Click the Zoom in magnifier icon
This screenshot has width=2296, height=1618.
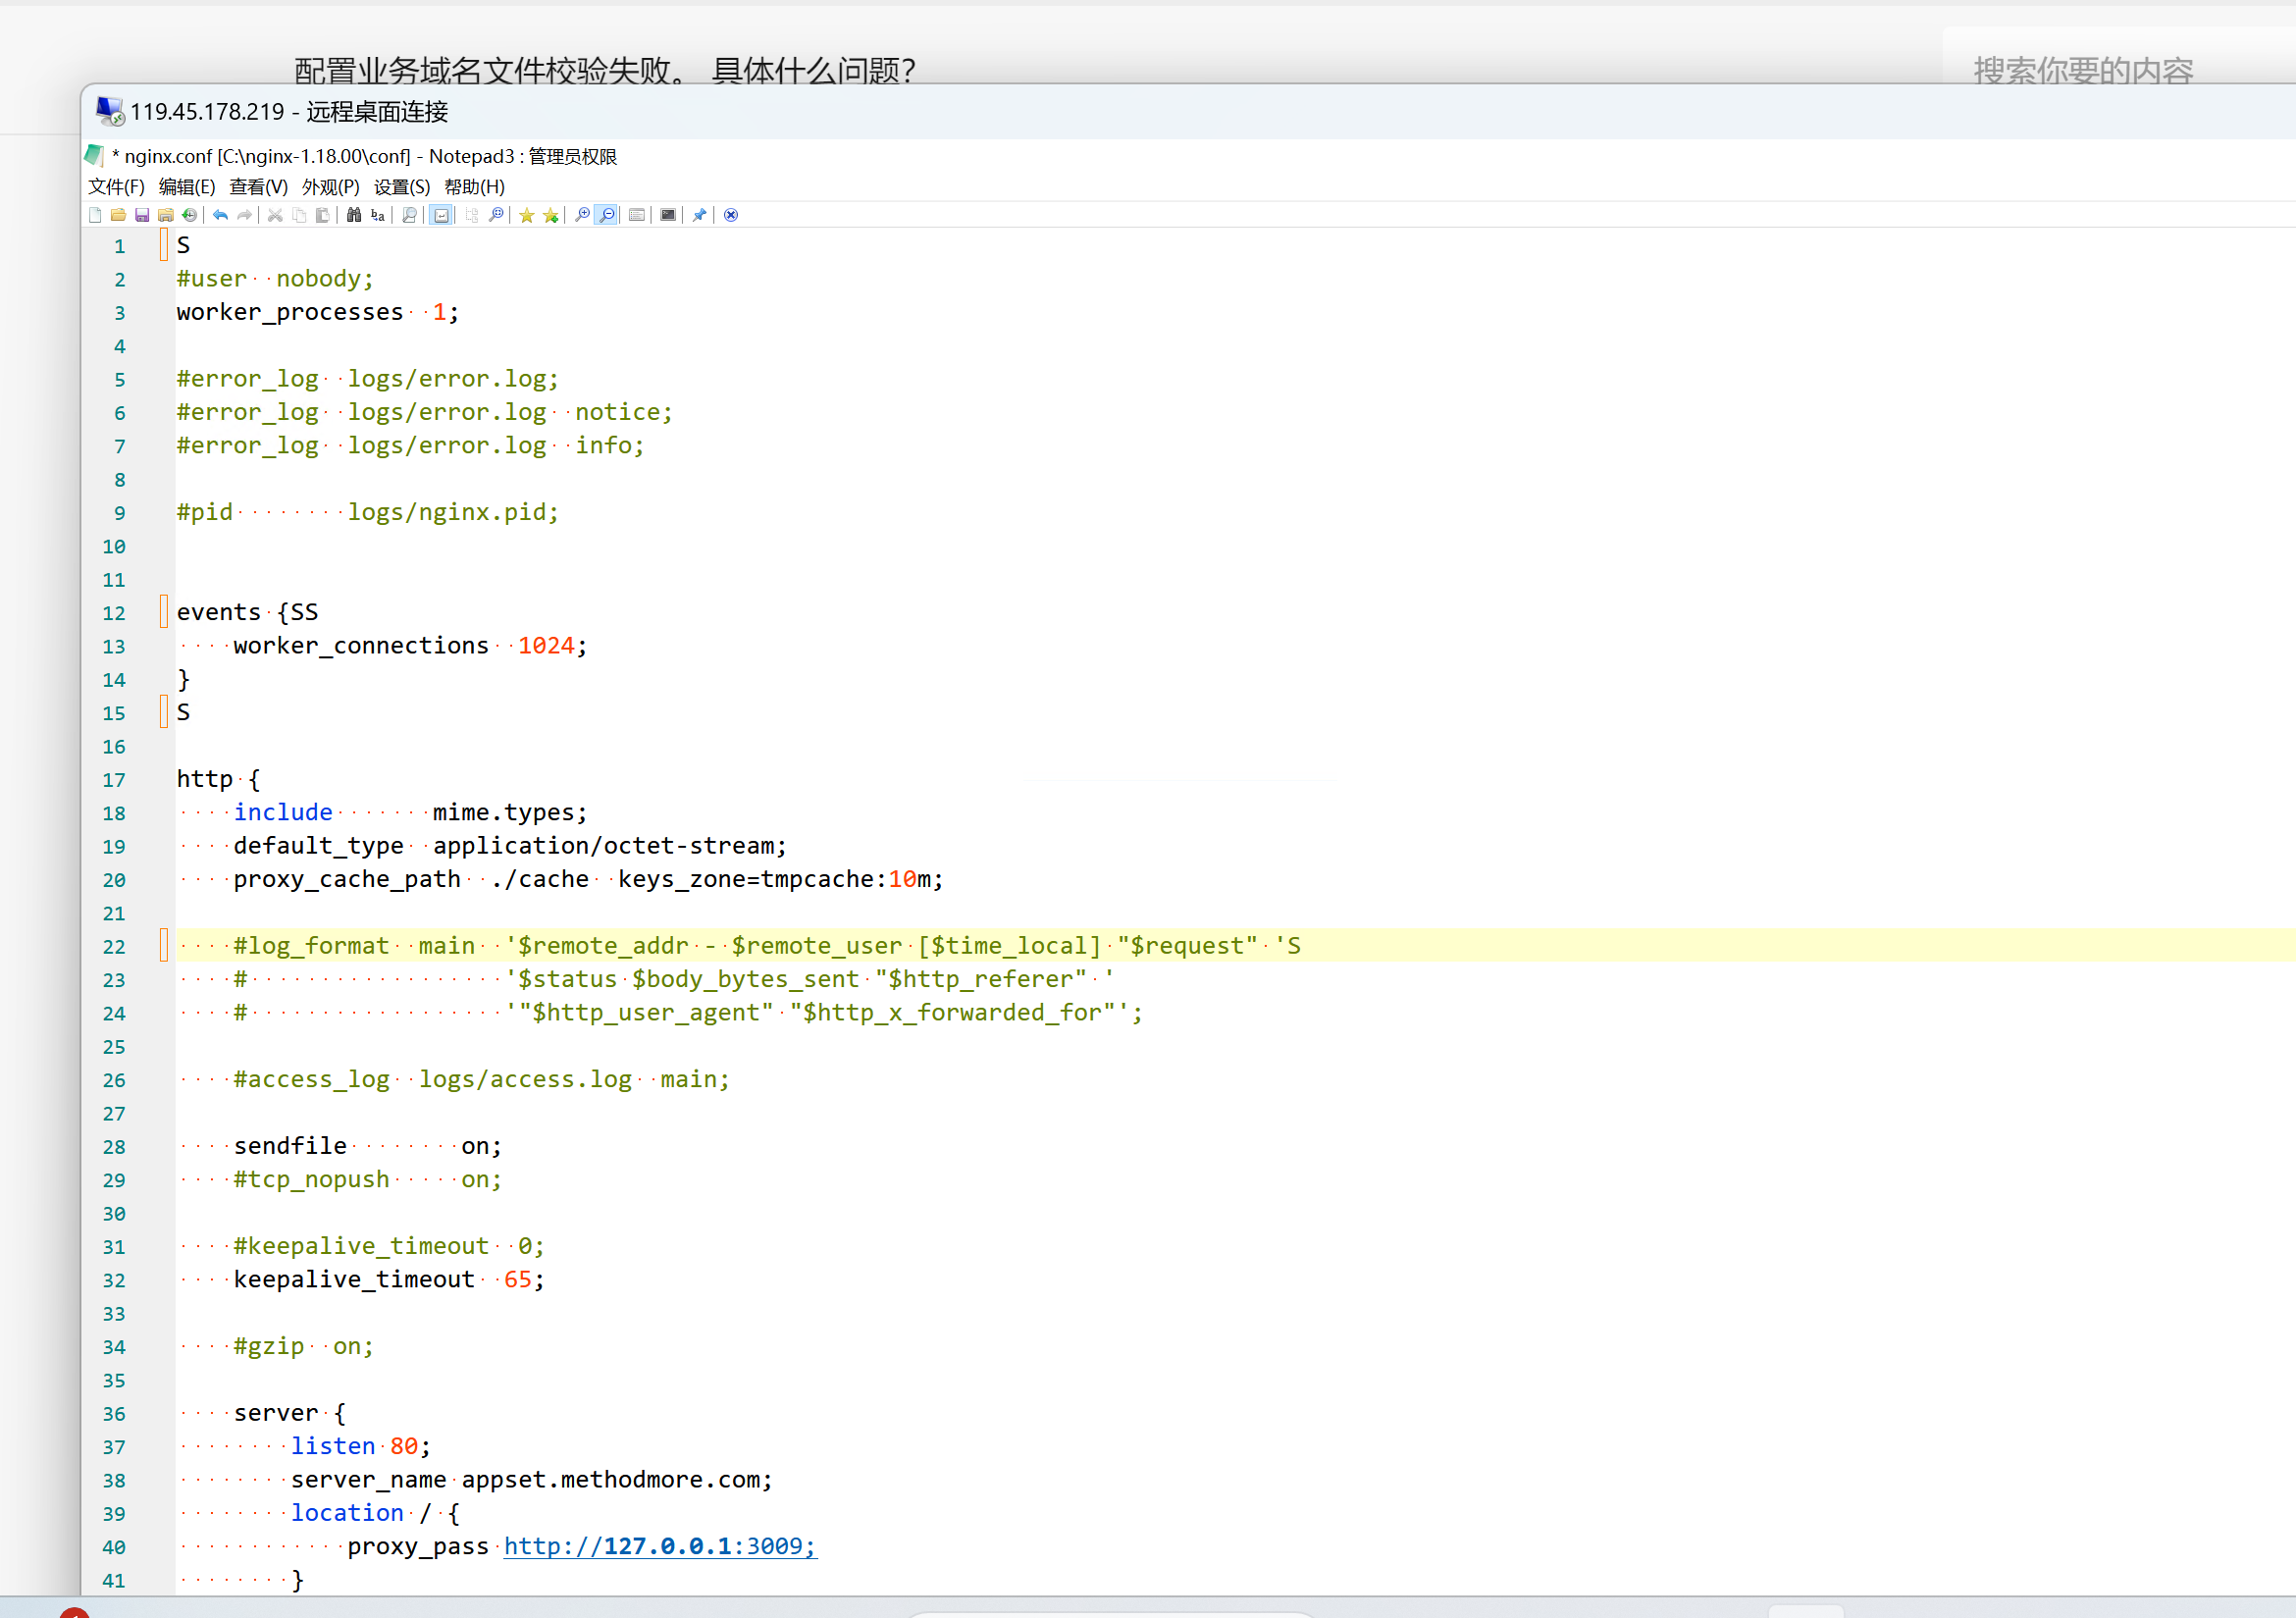[x=583, y=215]
